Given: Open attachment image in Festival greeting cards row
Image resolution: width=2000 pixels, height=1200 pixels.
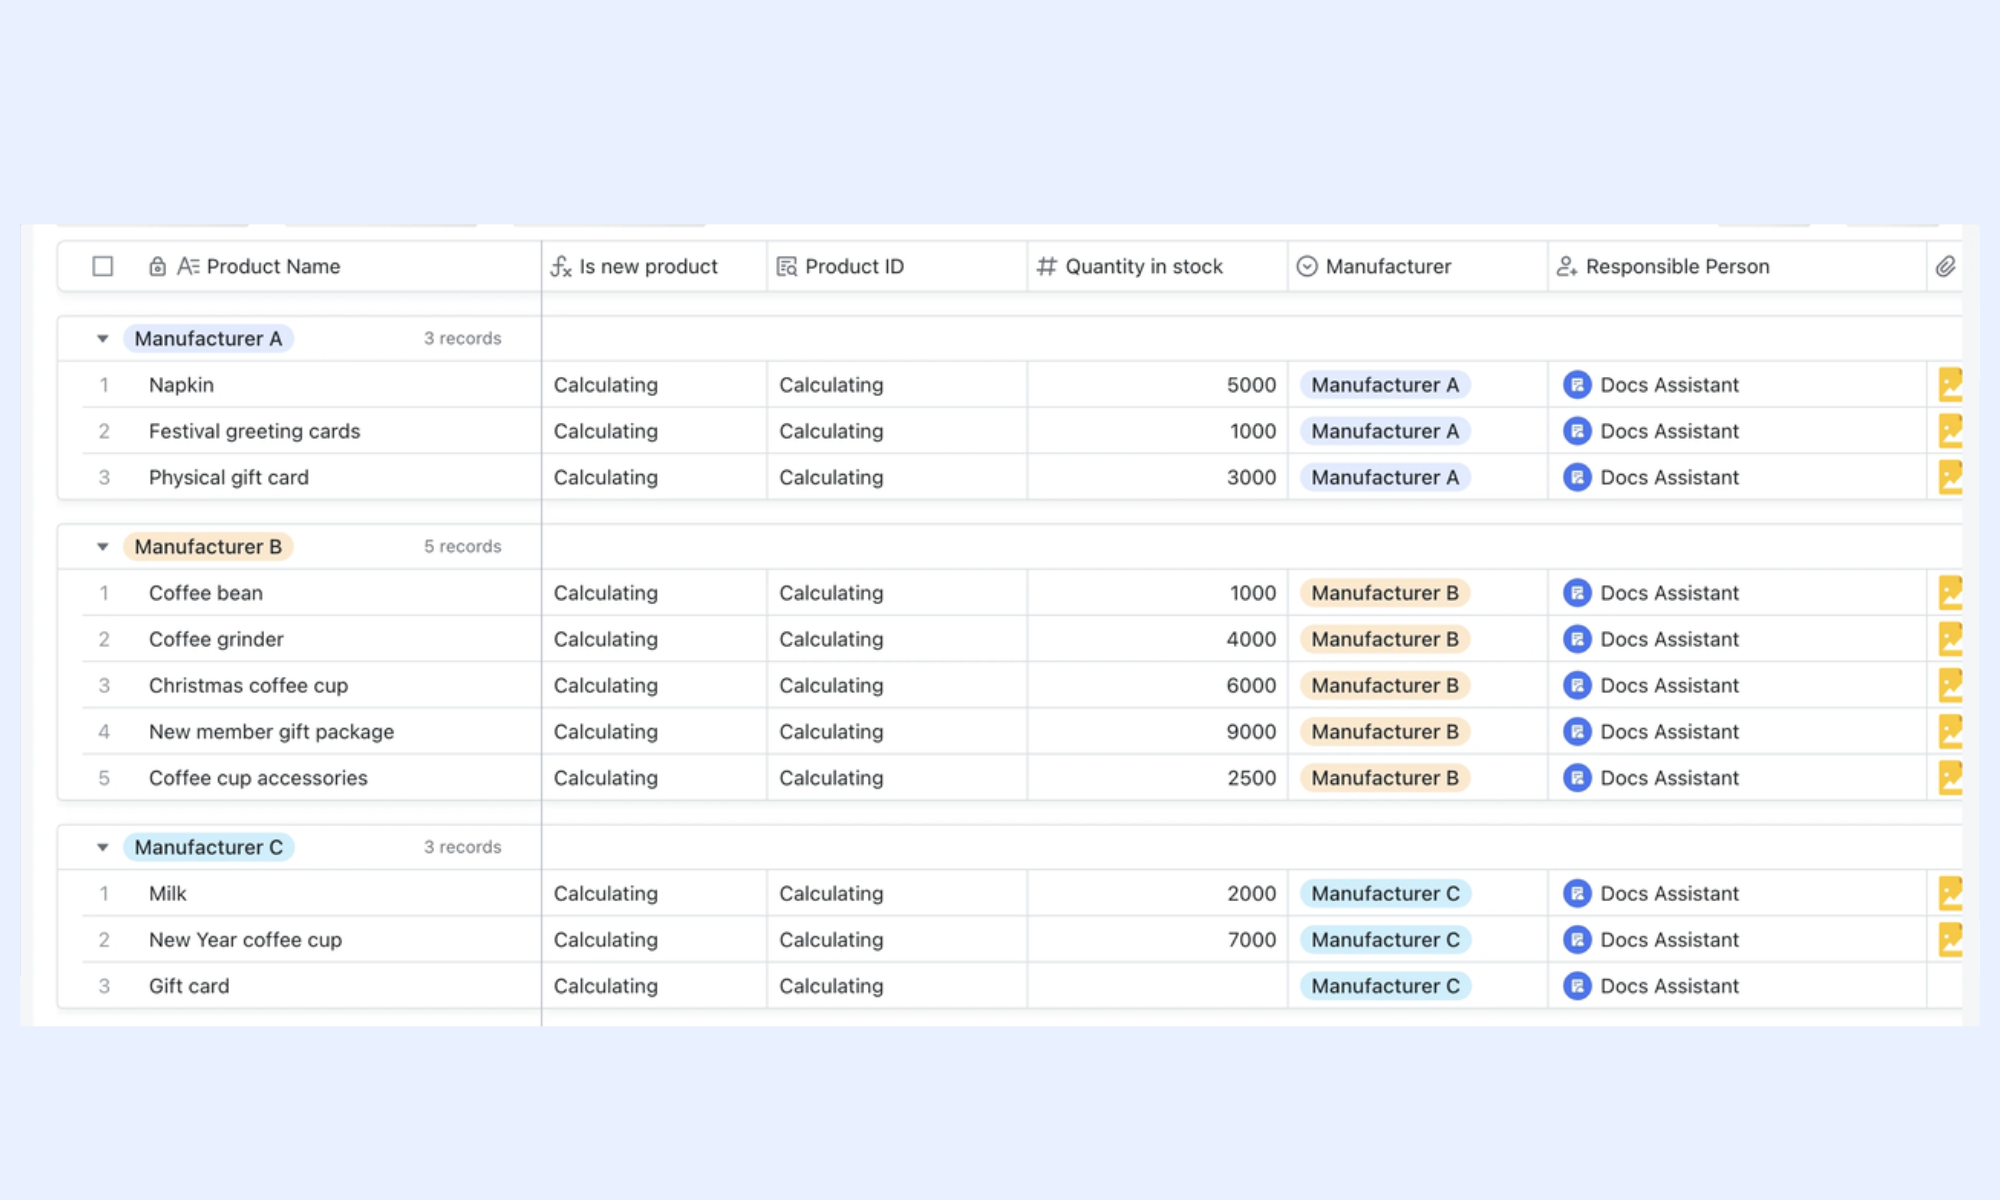Looking at the screenshot, I should click(1950, 431).
